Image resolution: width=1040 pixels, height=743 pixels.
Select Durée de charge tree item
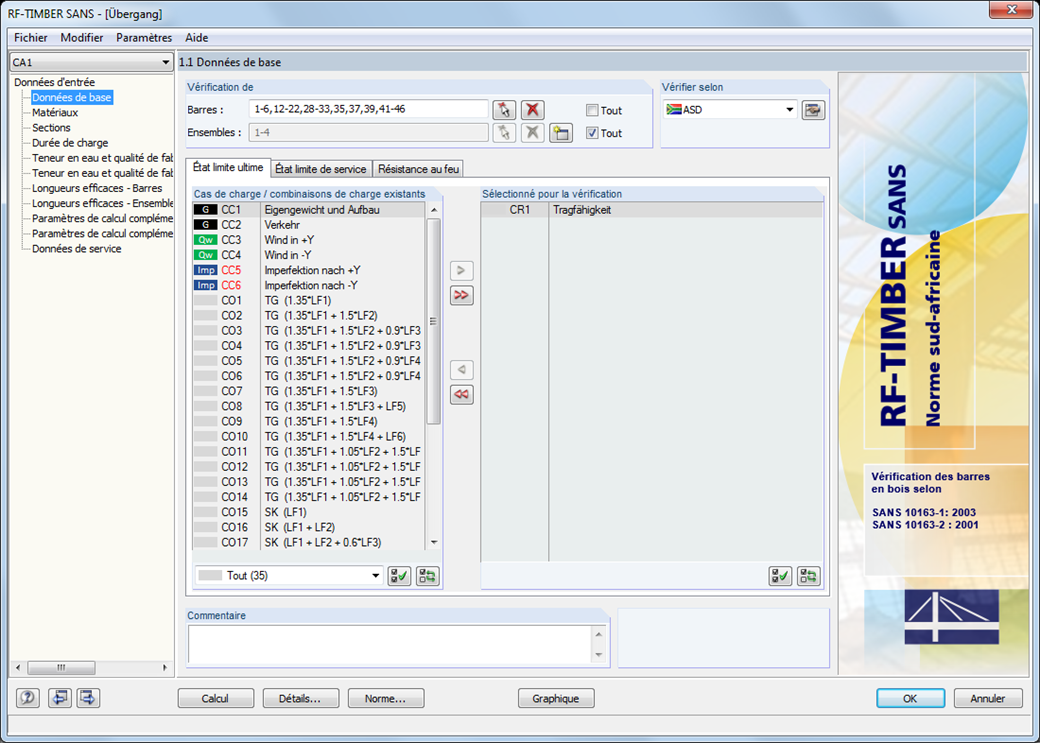(x=70, y=143)
